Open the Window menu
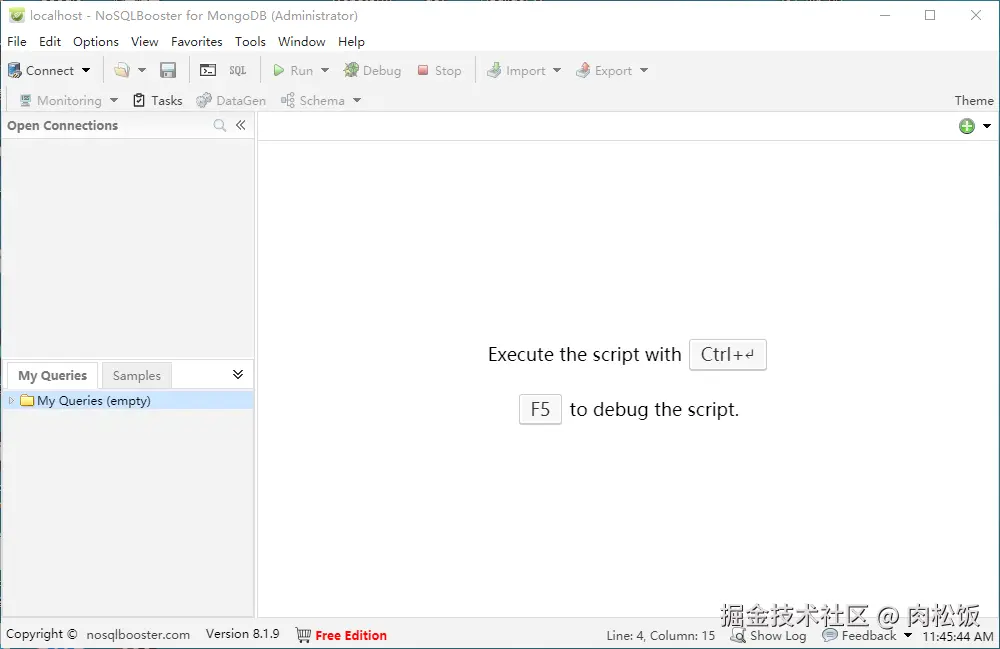Screen dimensions: 1000x649 pos(302,42)
